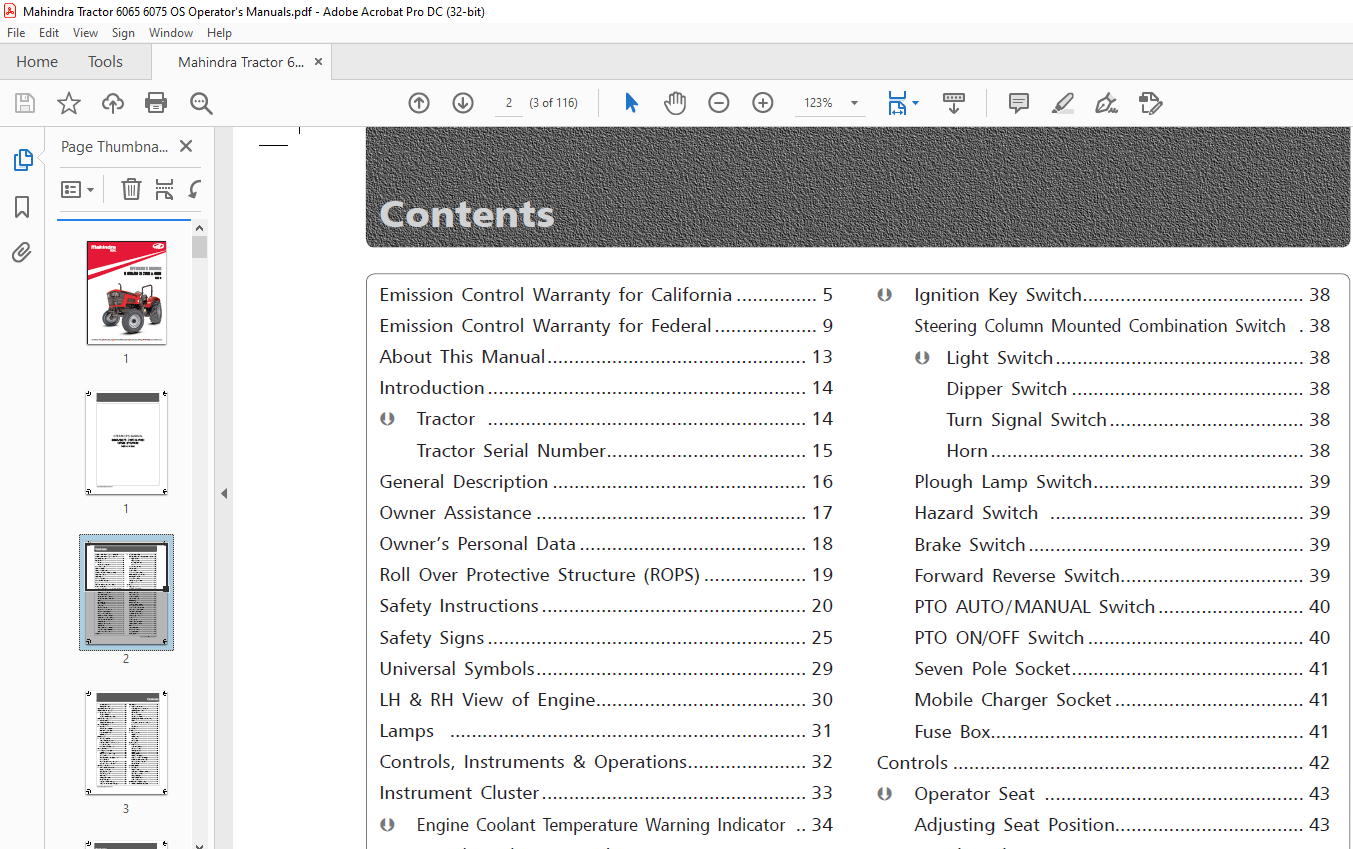Activate the Selection arrow tool
The height and width of the screenshot is (849, 1353).
631,103
